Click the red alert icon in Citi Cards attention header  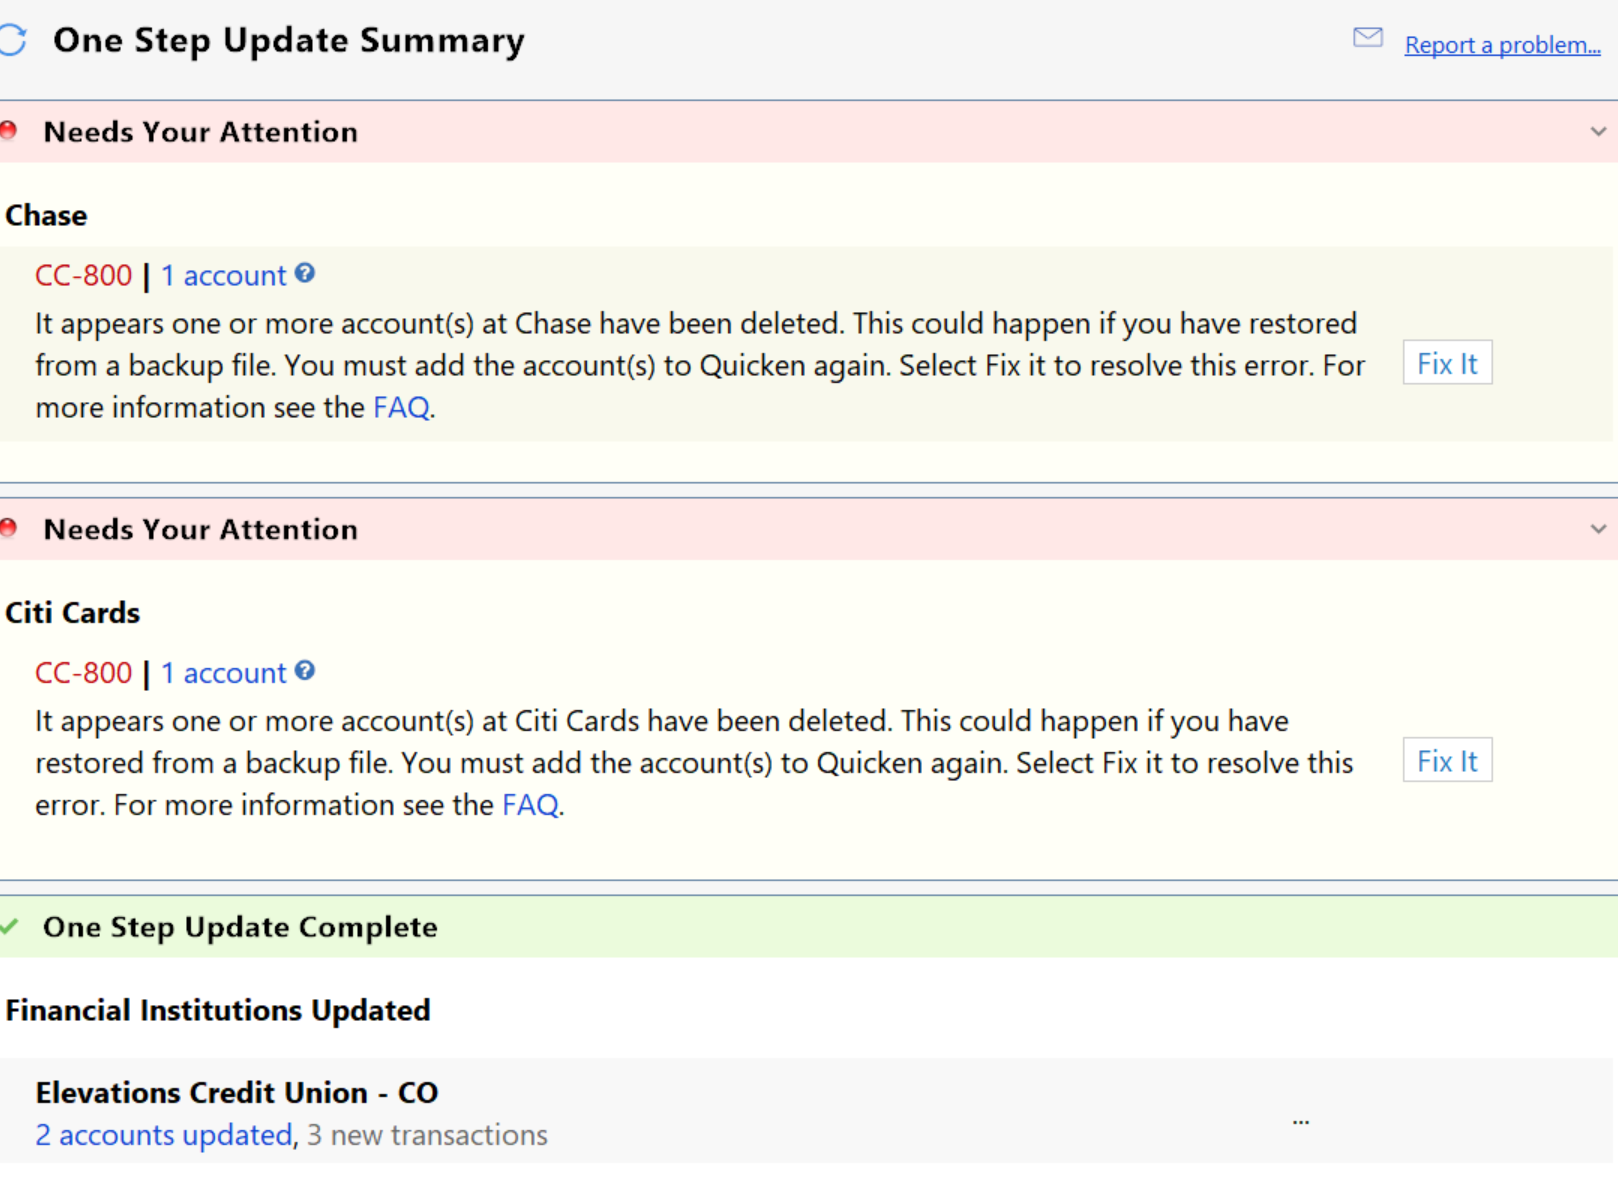point(8,527)
